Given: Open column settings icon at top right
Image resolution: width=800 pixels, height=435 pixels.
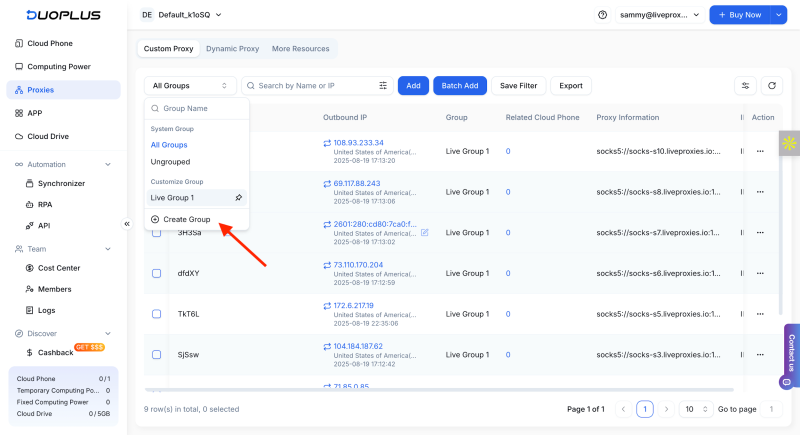Looking at the screenshot, I should click(745, 86).
